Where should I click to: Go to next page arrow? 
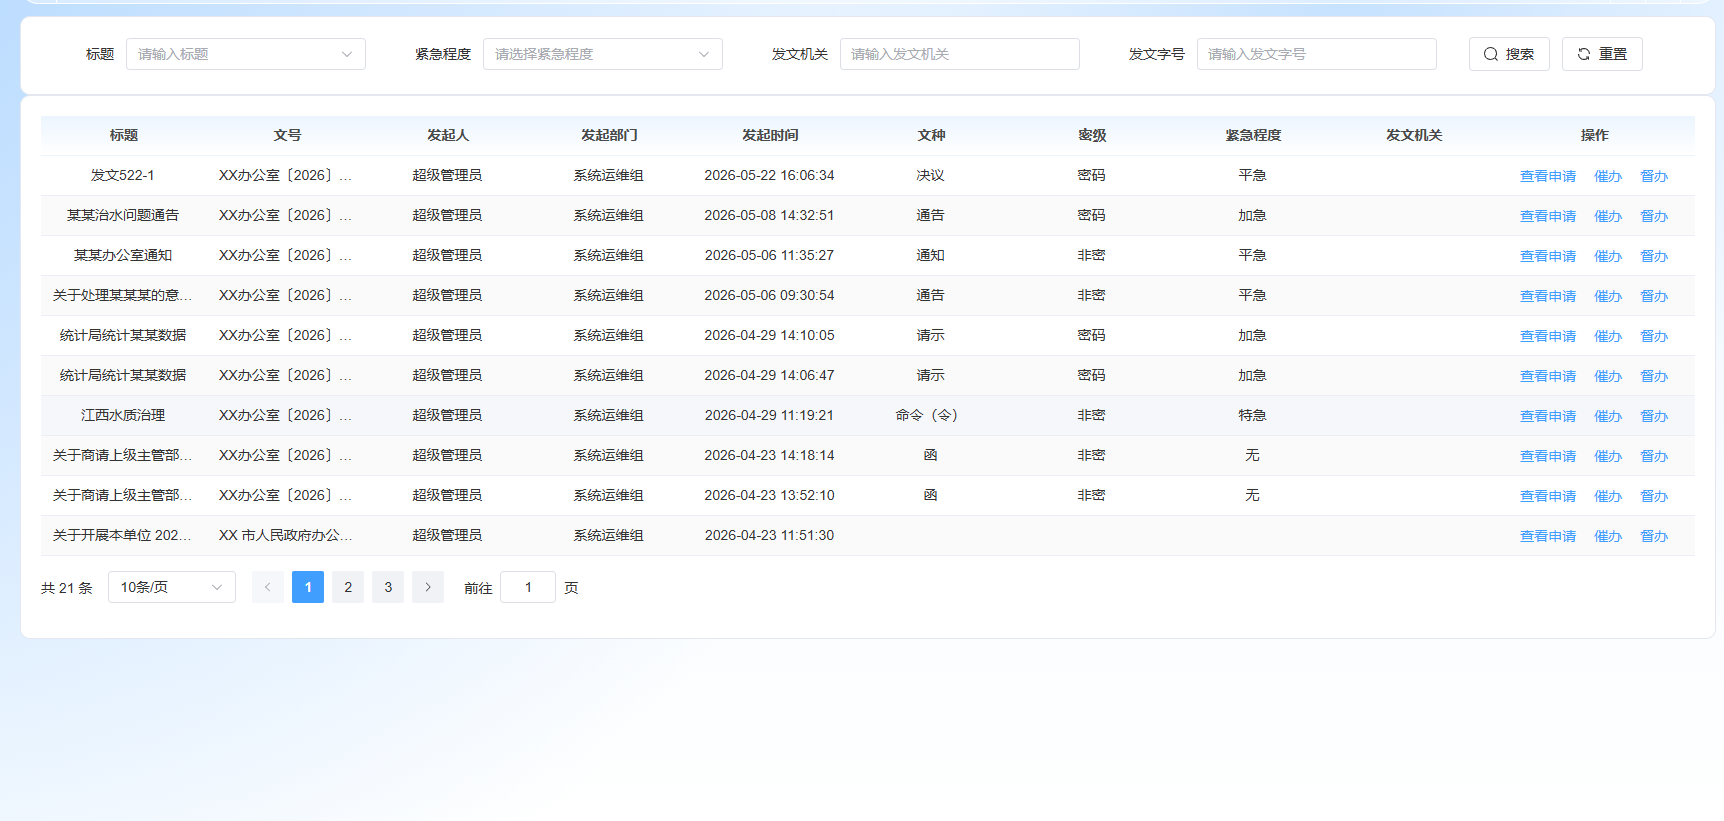pos(428,587)
